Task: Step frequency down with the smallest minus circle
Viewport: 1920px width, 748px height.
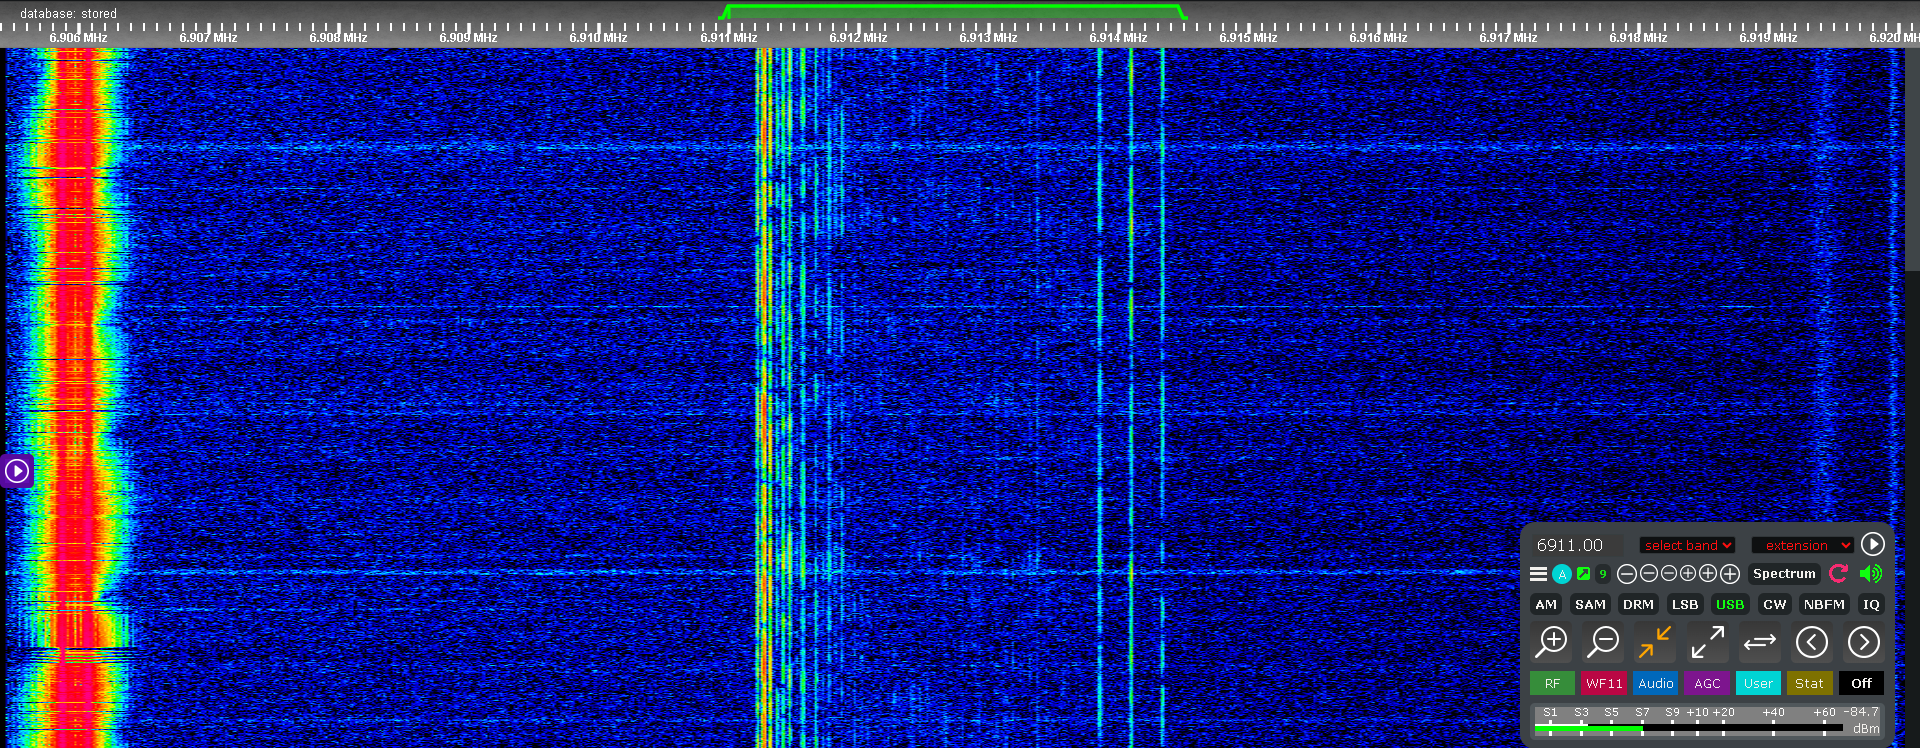Action: [1668, 573]
